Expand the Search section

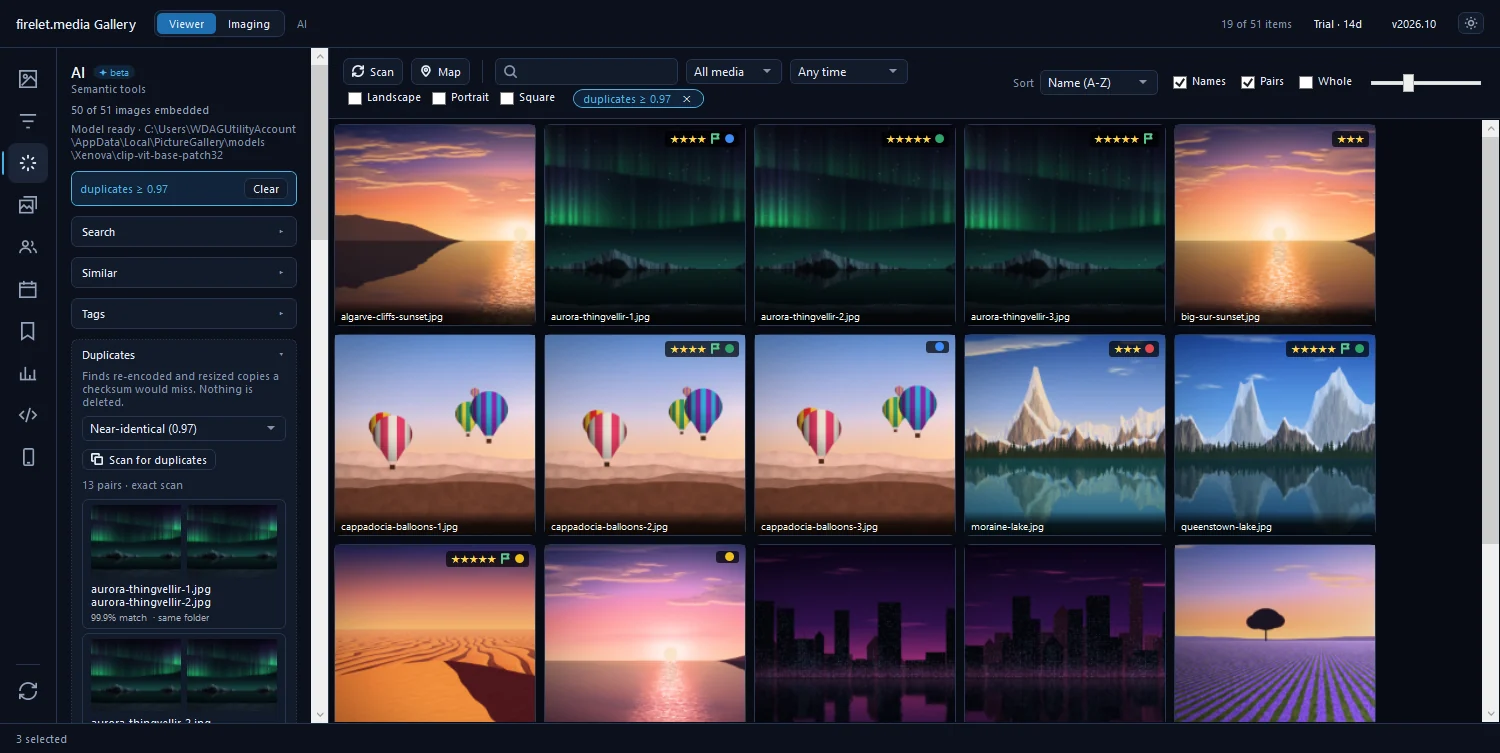coord(184,232)
